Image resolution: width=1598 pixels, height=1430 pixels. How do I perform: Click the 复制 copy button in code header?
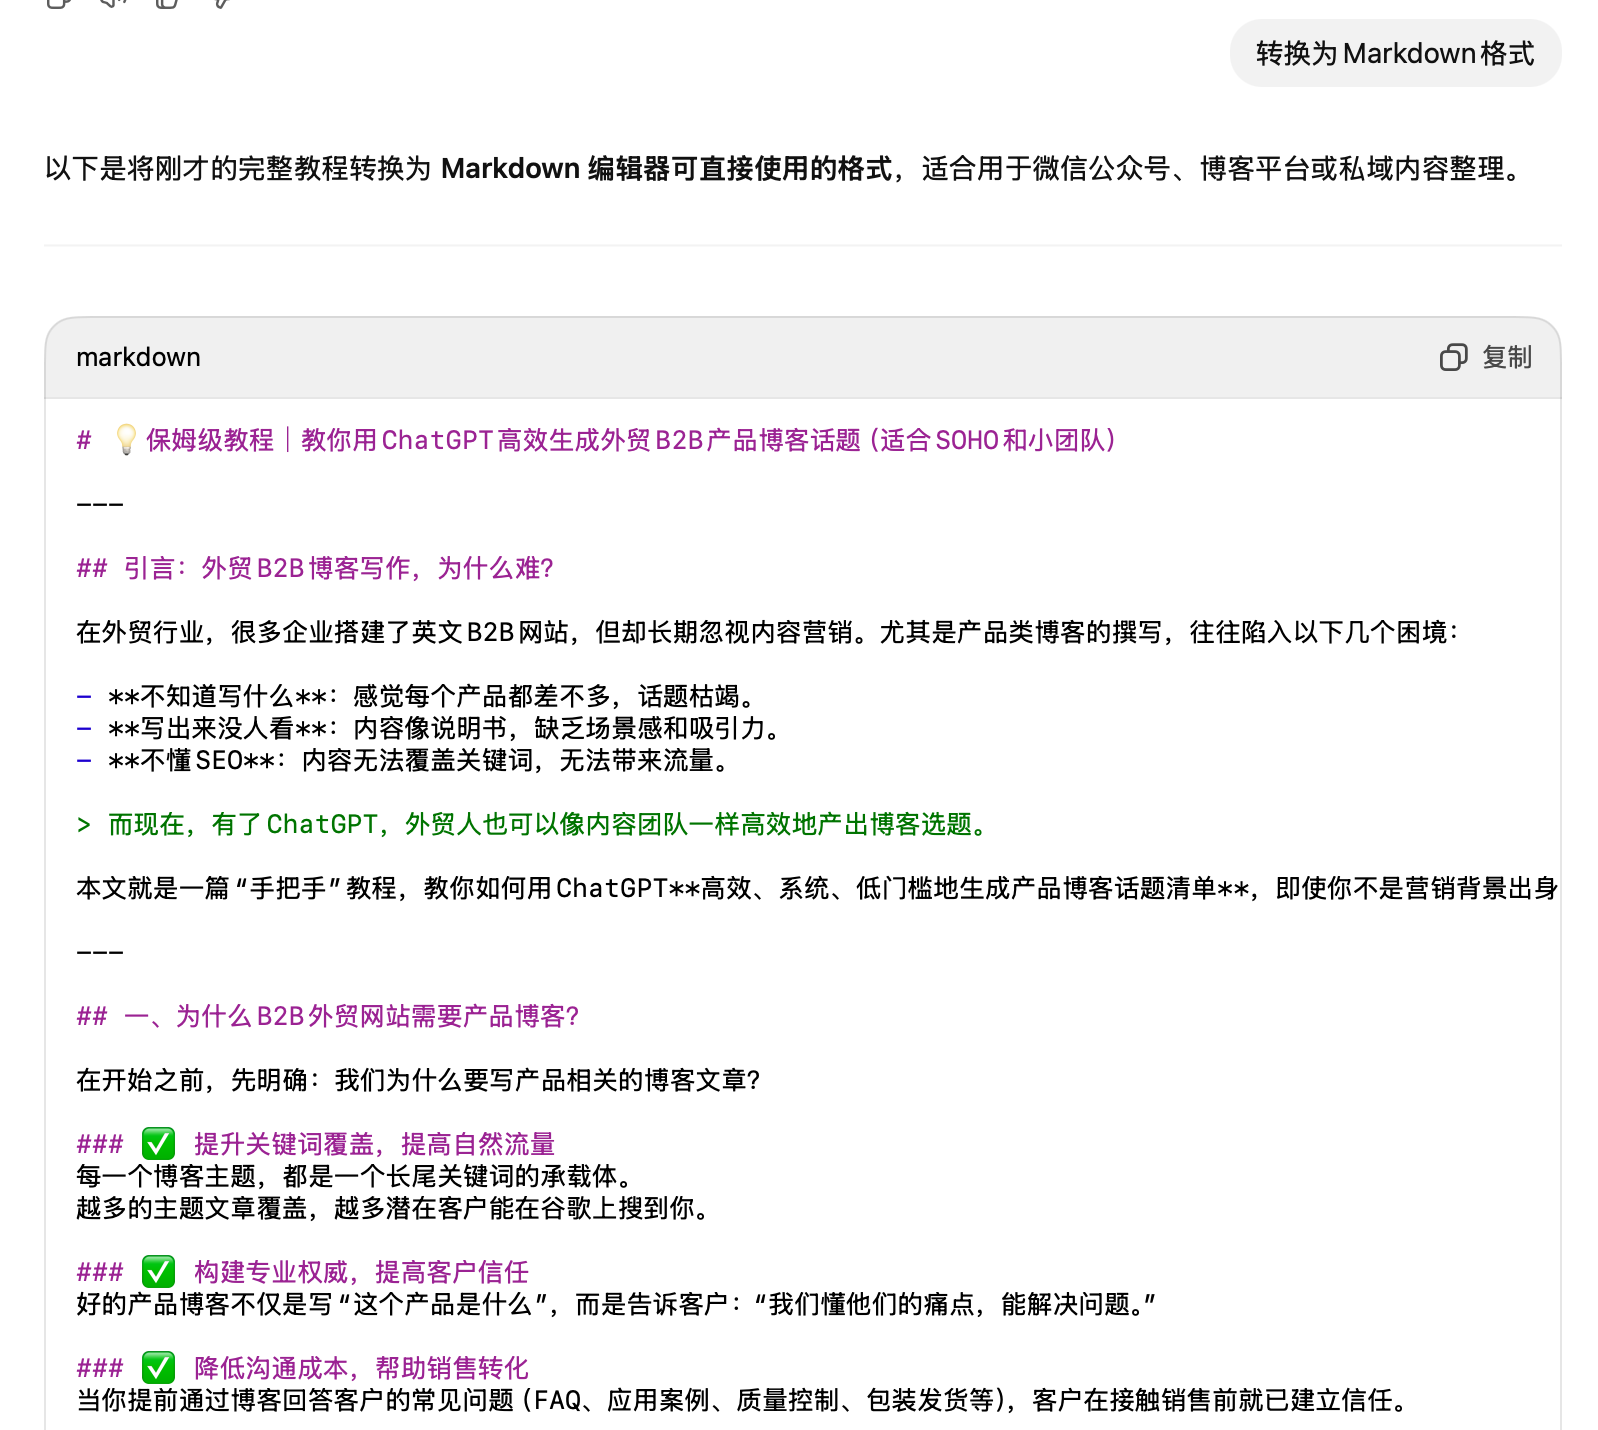pos(1485,357)
